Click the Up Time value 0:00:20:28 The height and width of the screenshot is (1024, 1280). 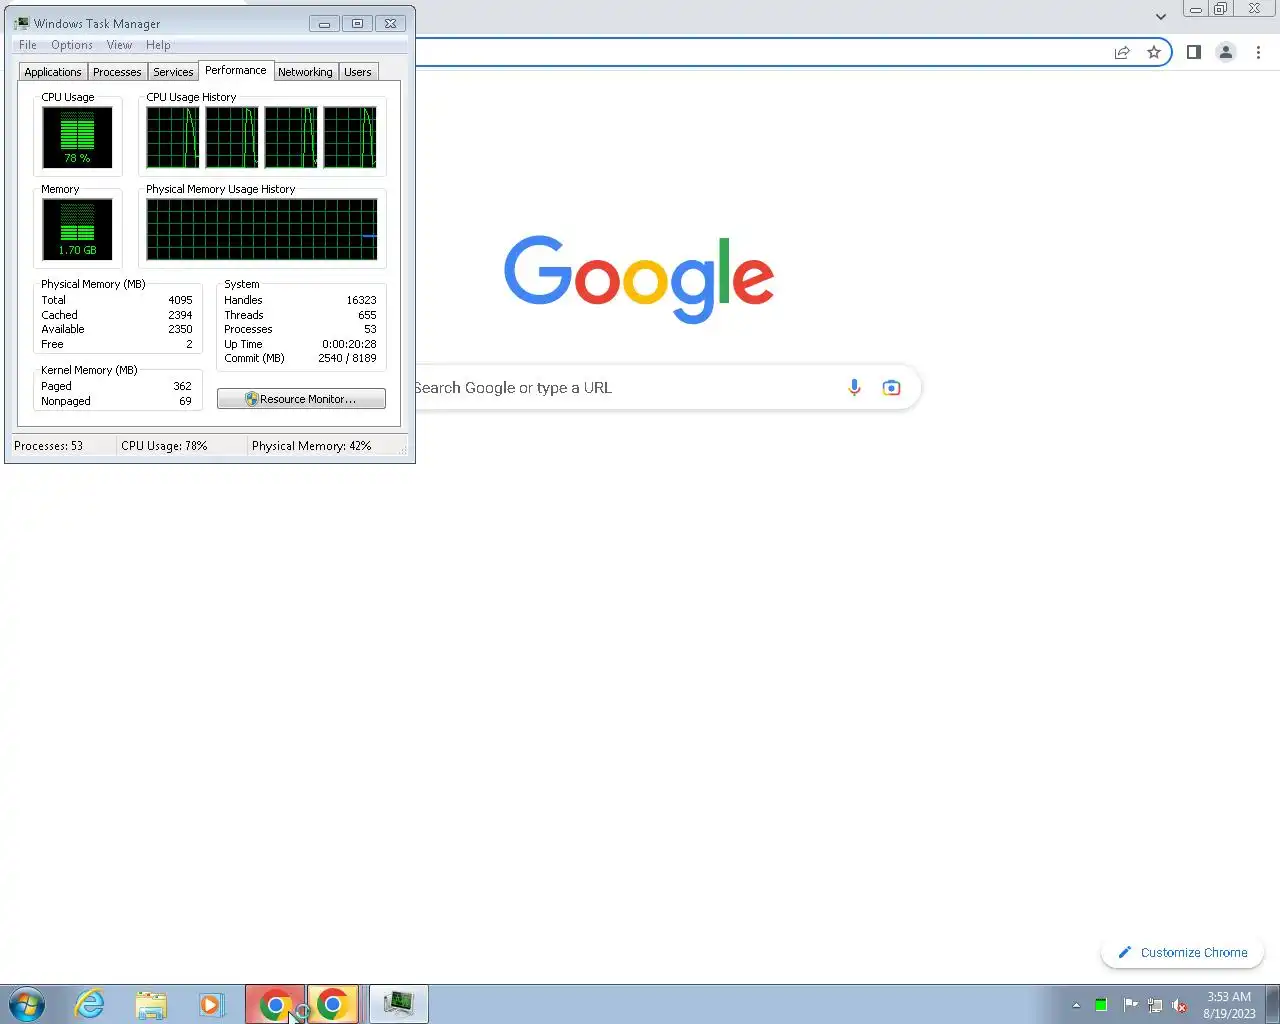[x=349, y=344]
